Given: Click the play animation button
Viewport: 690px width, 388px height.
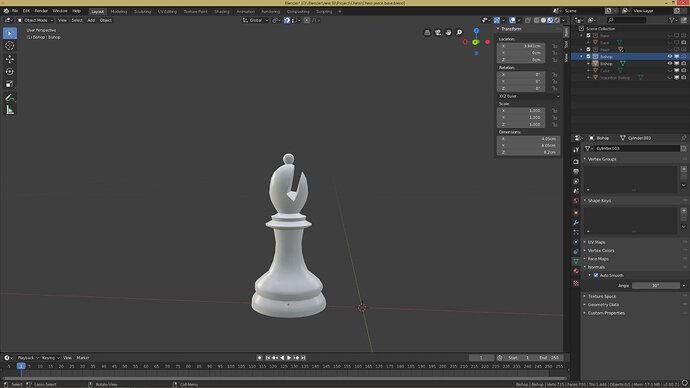Looking at the screenshot, I should (289, 358).
